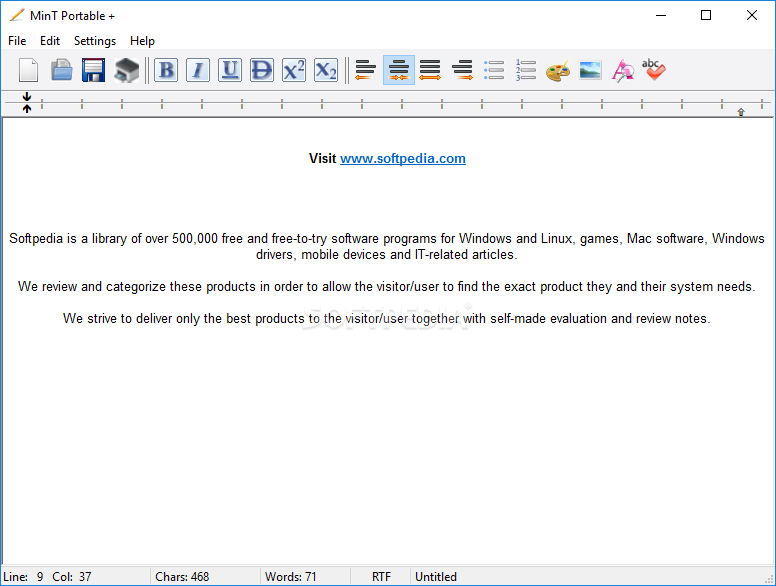Click the MinT pencil icon in title bar
The height and width of the screenshot is (586, 776).
pos(17,15)
